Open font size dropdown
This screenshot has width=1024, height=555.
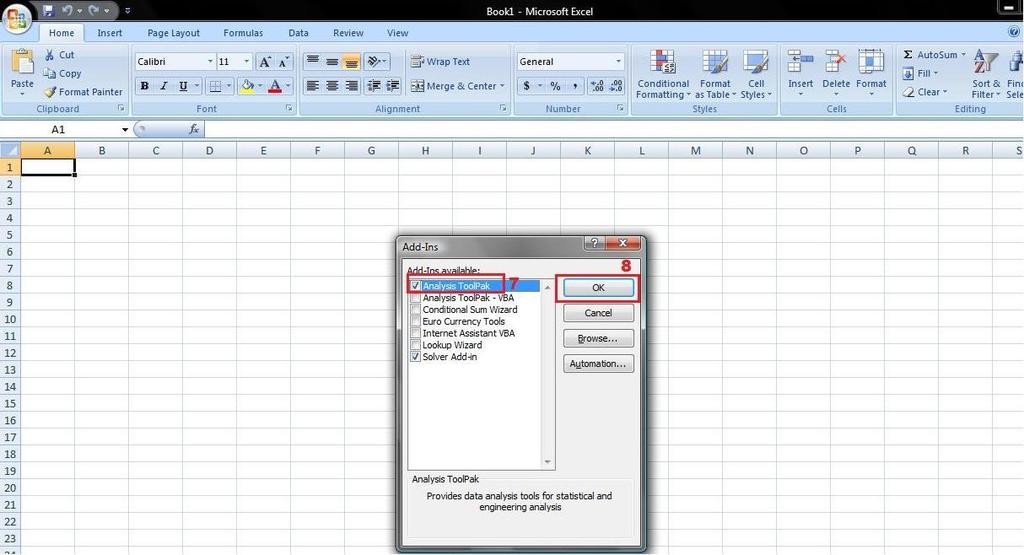click(246, 61)
